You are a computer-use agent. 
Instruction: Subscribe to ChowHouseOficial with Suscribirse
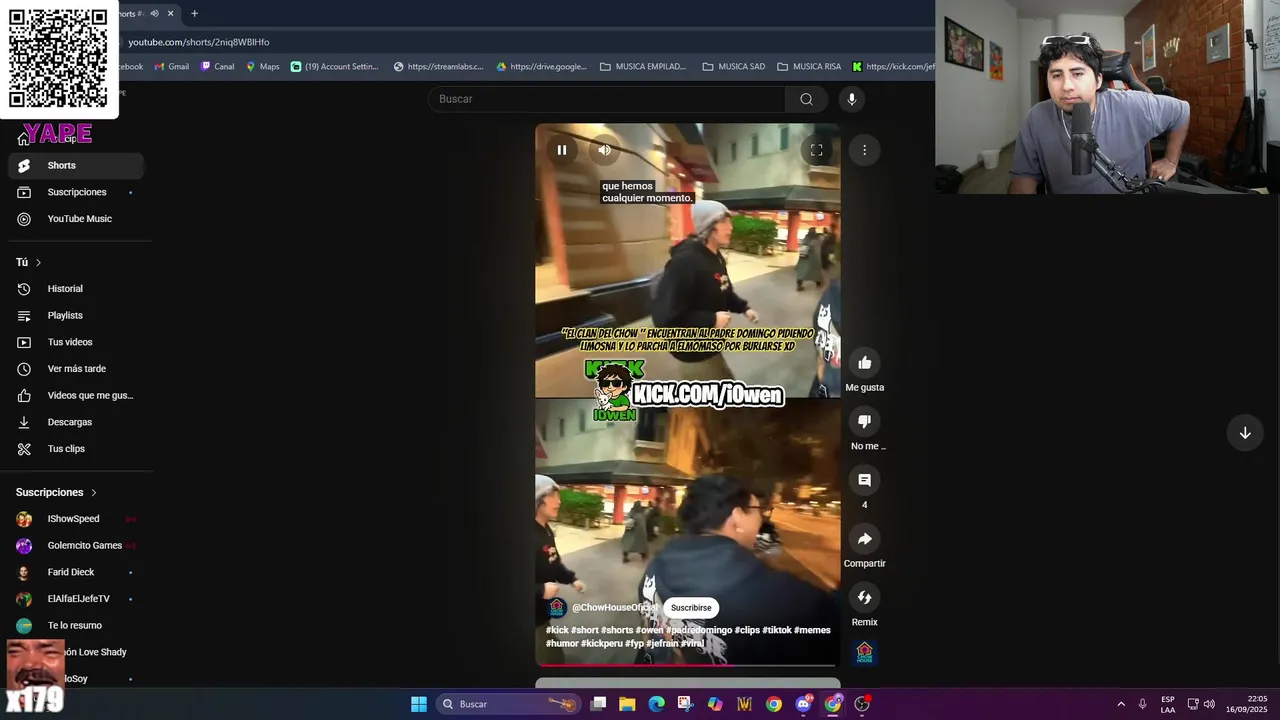[x=691, y=607]
